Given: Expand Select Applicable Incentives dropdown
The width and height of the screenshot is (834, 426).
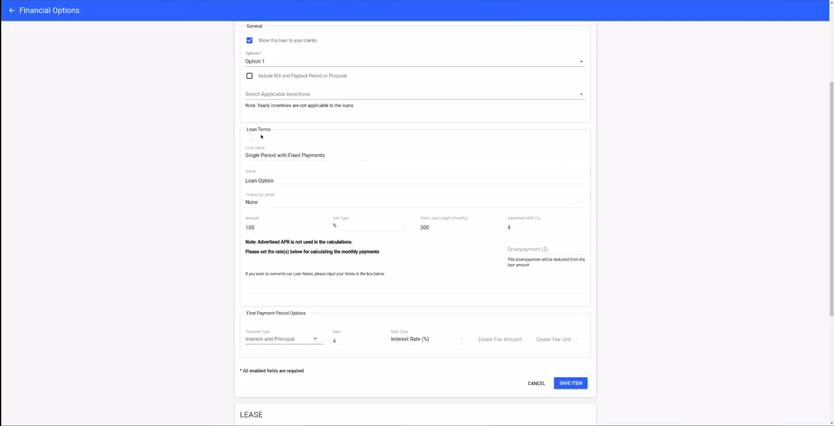Looking at the screenshot, I should [414, 95].
